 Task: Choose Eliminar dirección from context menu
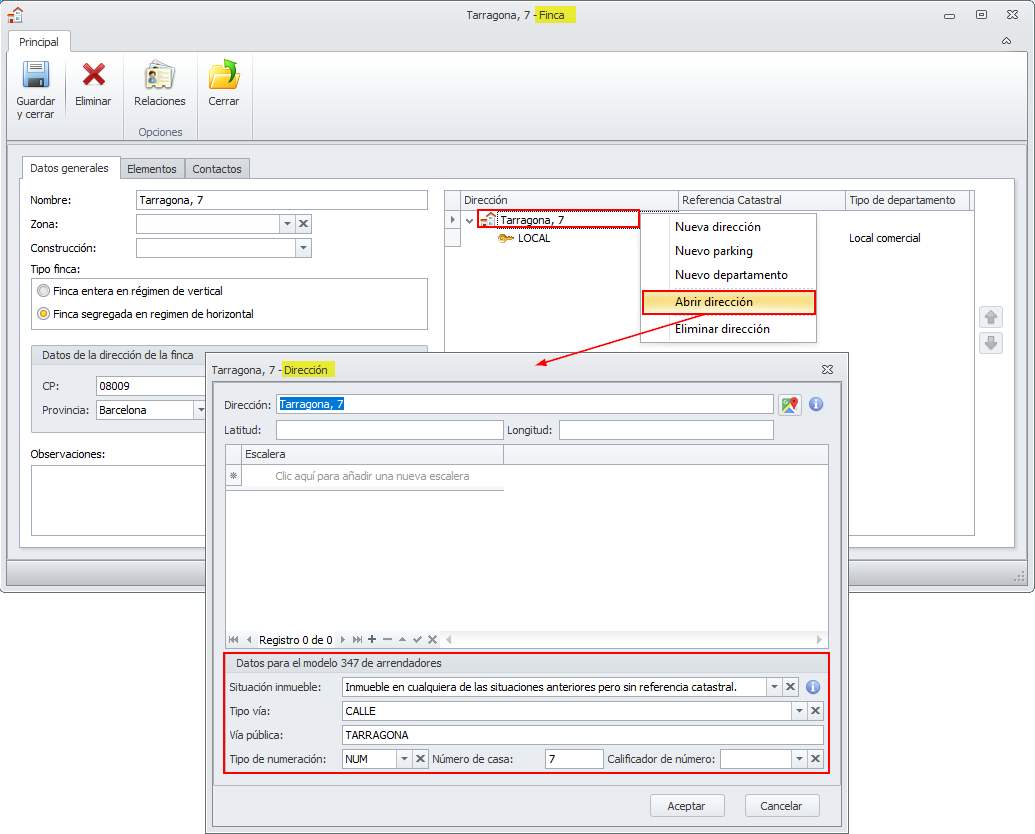(x=721, y=329)
